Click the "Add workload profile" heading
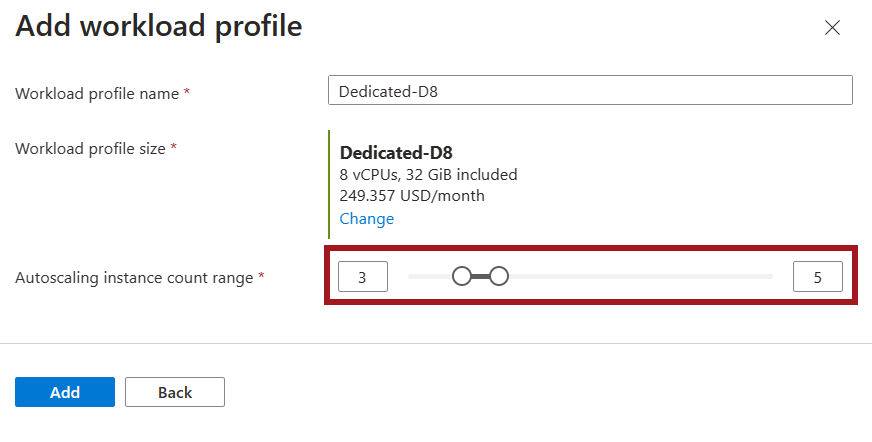Viewport: 872px width, 442px height. click(158, 26)
